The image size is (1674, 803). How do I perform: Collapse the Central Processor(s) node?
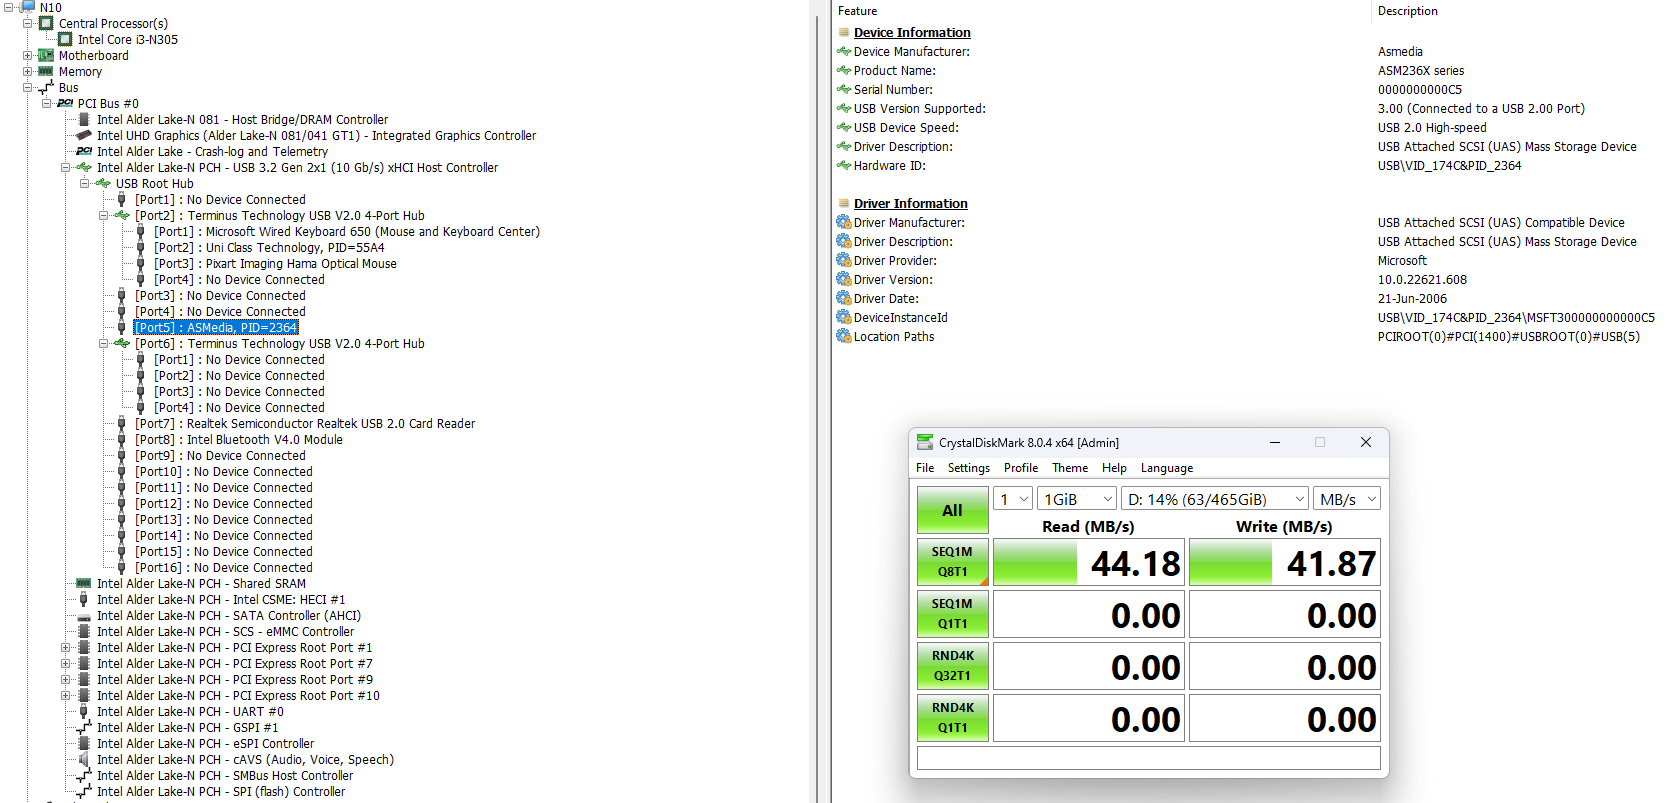coord(28,24)
